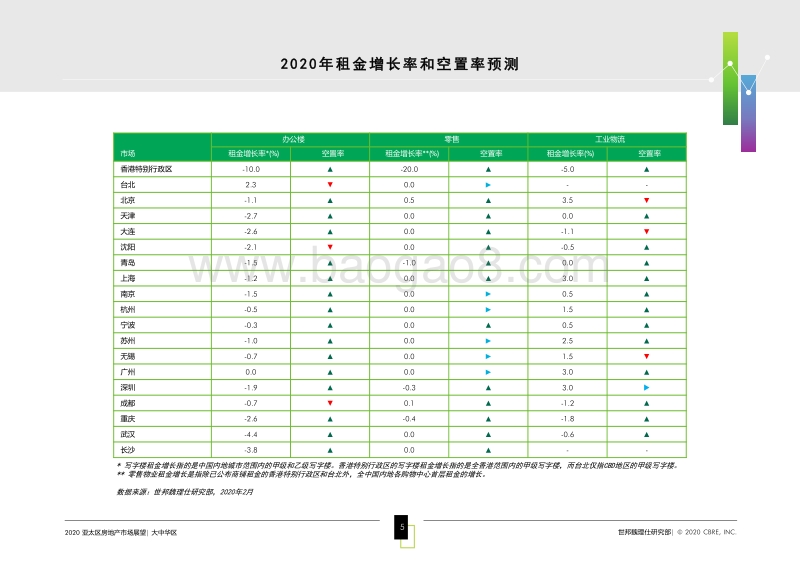Click the 北京 row label
Viewport: 800px width, 565px height.
pyautogui.click(x=128, y=201)
